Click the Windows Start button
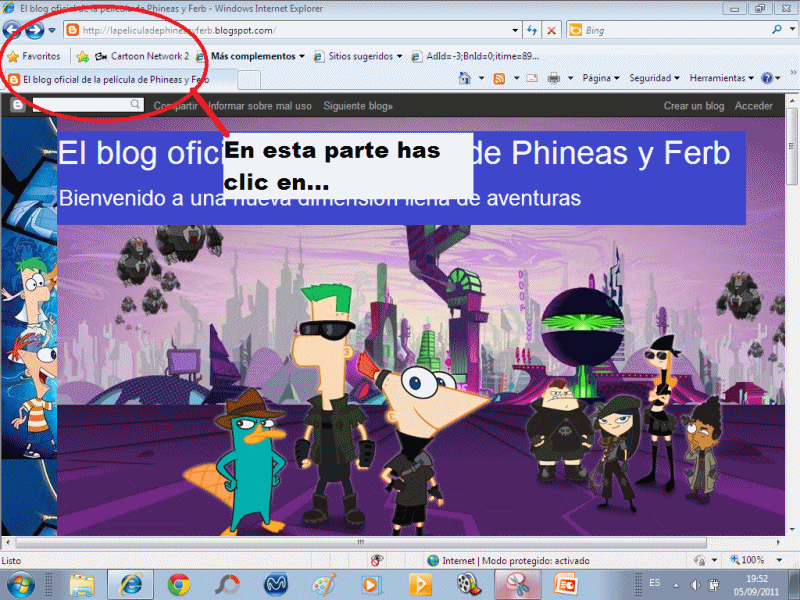 [x=20, y=585]
